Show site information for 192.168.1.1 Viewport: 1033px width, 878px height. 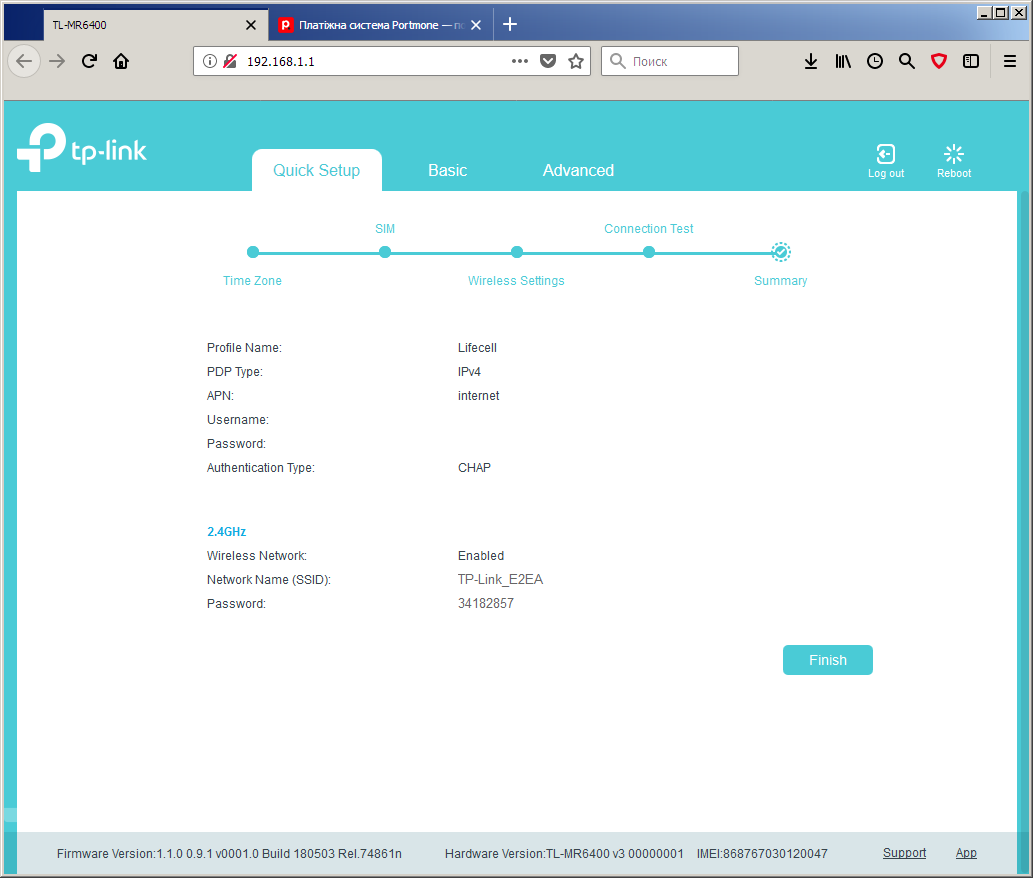coord(209,61)
